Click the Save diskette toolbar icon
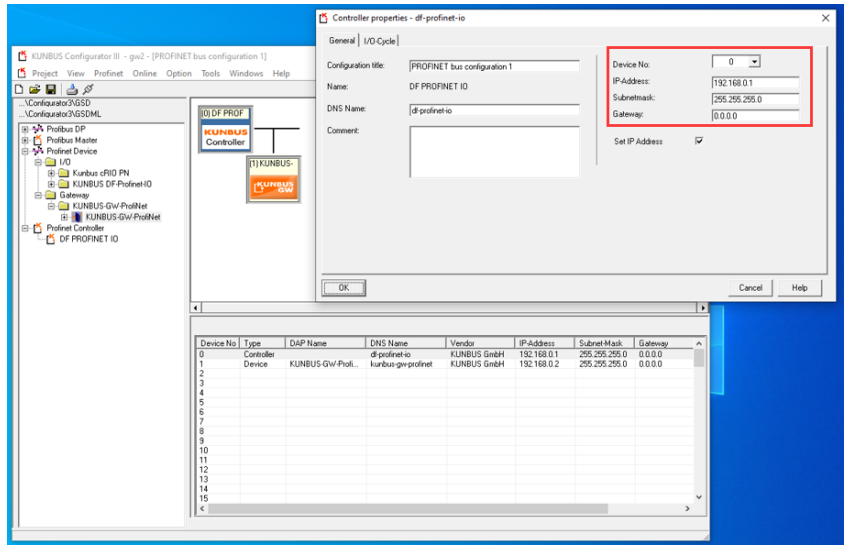850x550 pixels. click(51, 89)
